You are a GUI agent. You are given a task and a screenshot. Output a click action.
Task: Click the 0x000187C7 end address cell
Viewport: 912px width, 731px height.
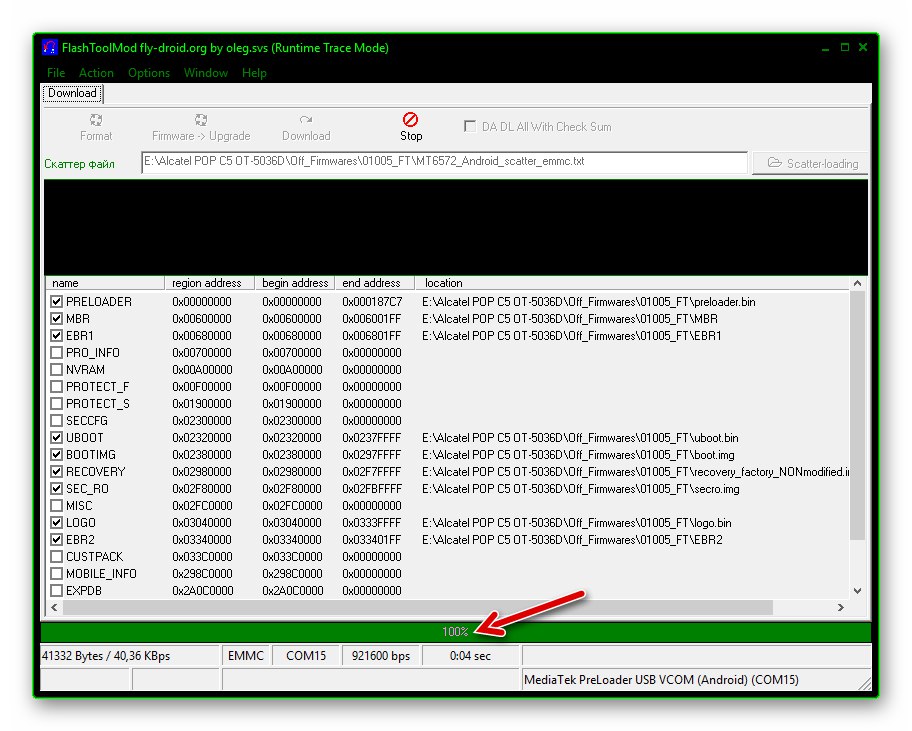(x=372, y=302)
